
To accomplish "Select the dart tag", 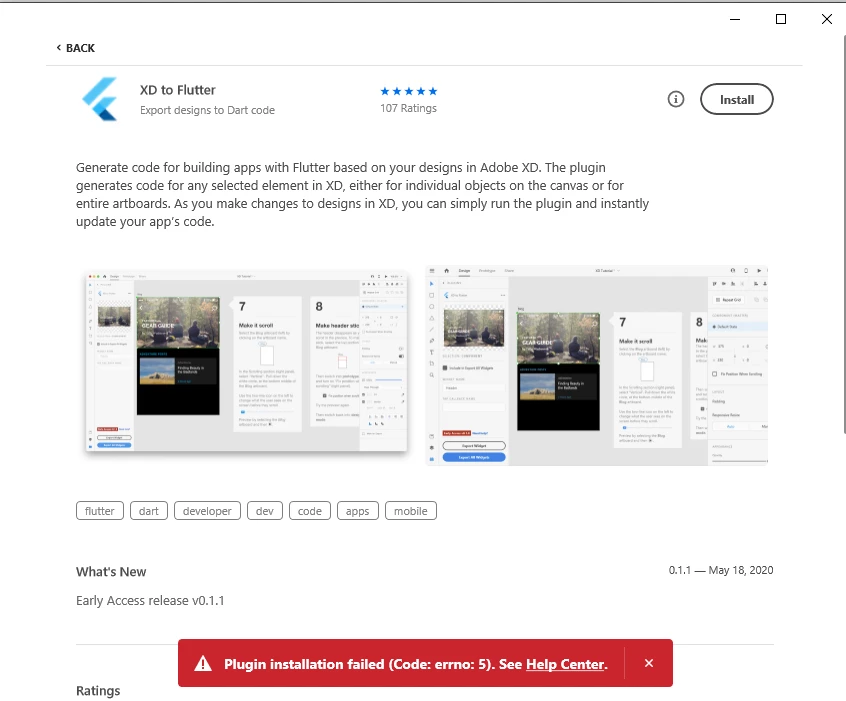I will click(x=149, y=511).
